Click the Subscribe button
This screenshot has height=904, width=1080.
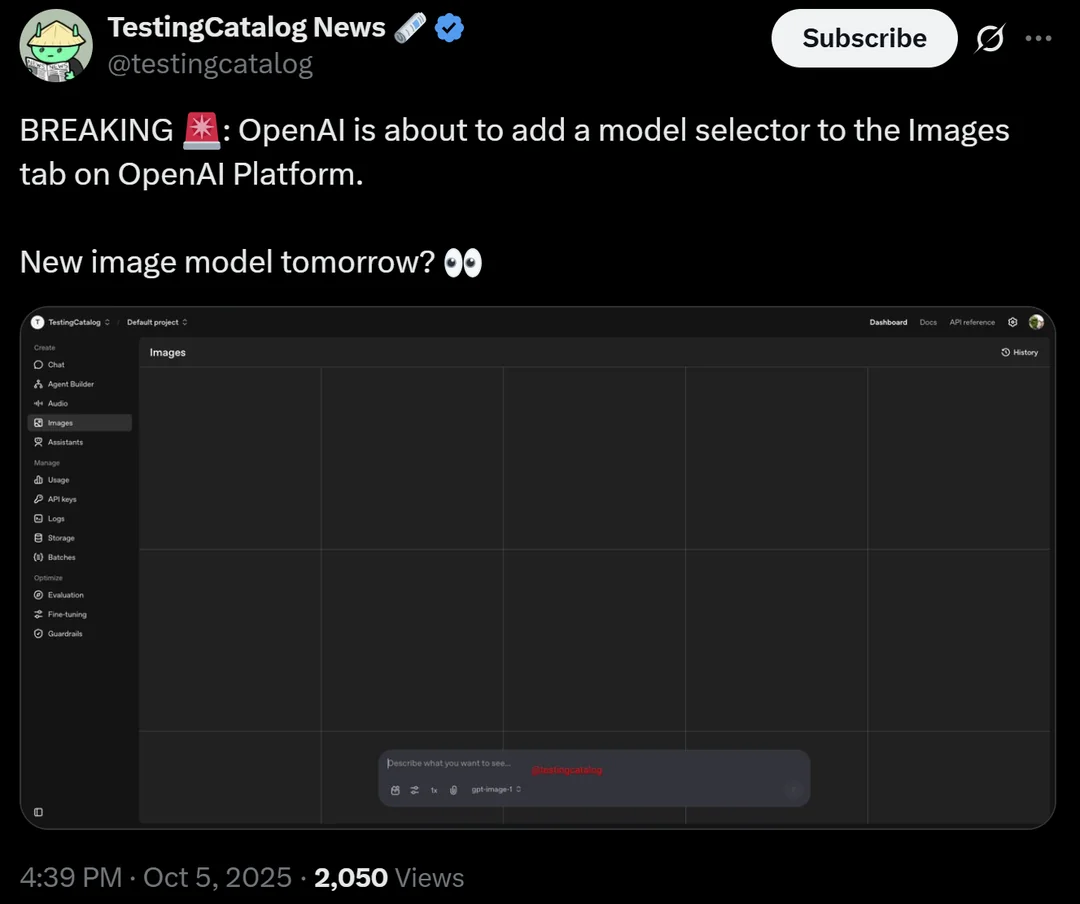[864, 39]
